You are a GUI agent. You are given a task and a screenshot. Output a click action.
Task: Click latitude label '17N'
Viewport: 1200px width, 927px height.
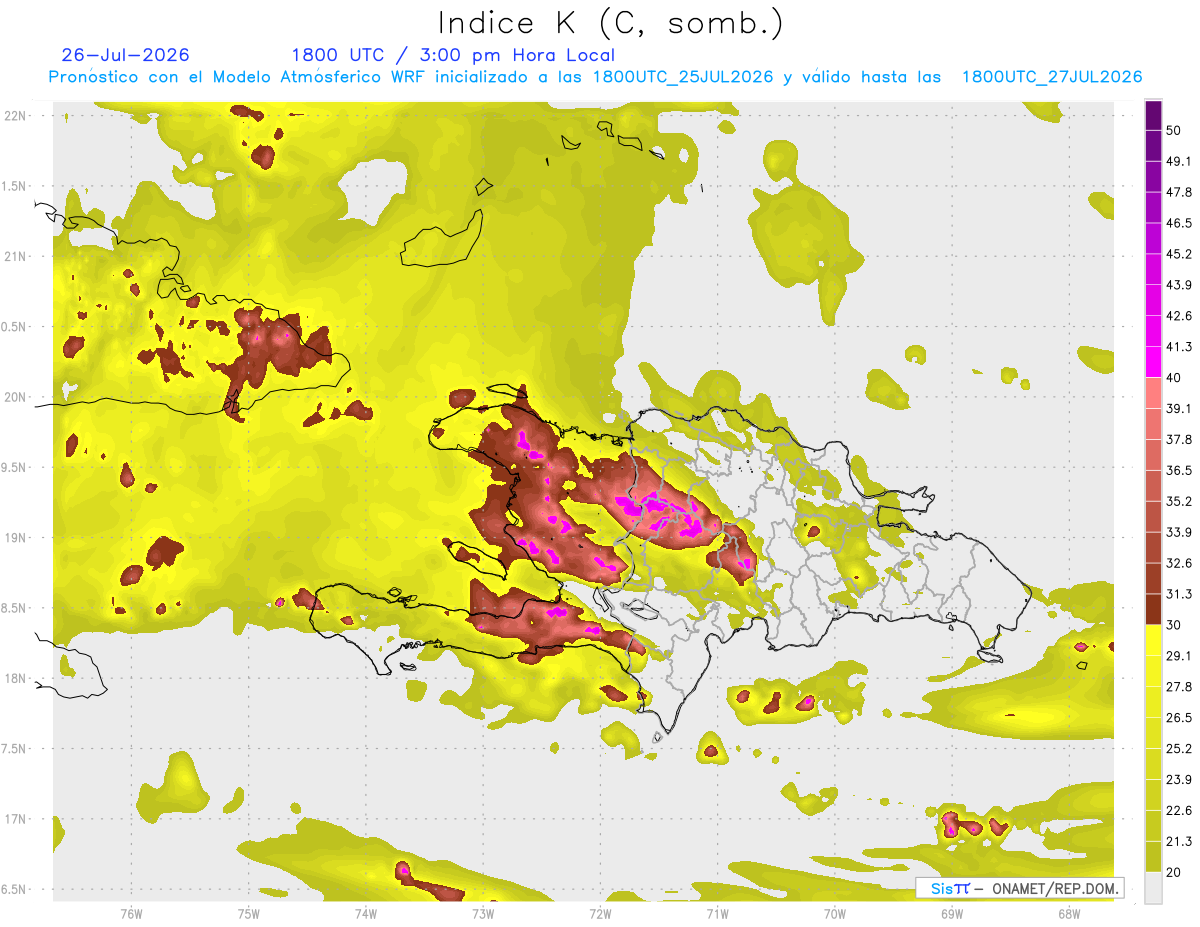click(x=17, y=819)
